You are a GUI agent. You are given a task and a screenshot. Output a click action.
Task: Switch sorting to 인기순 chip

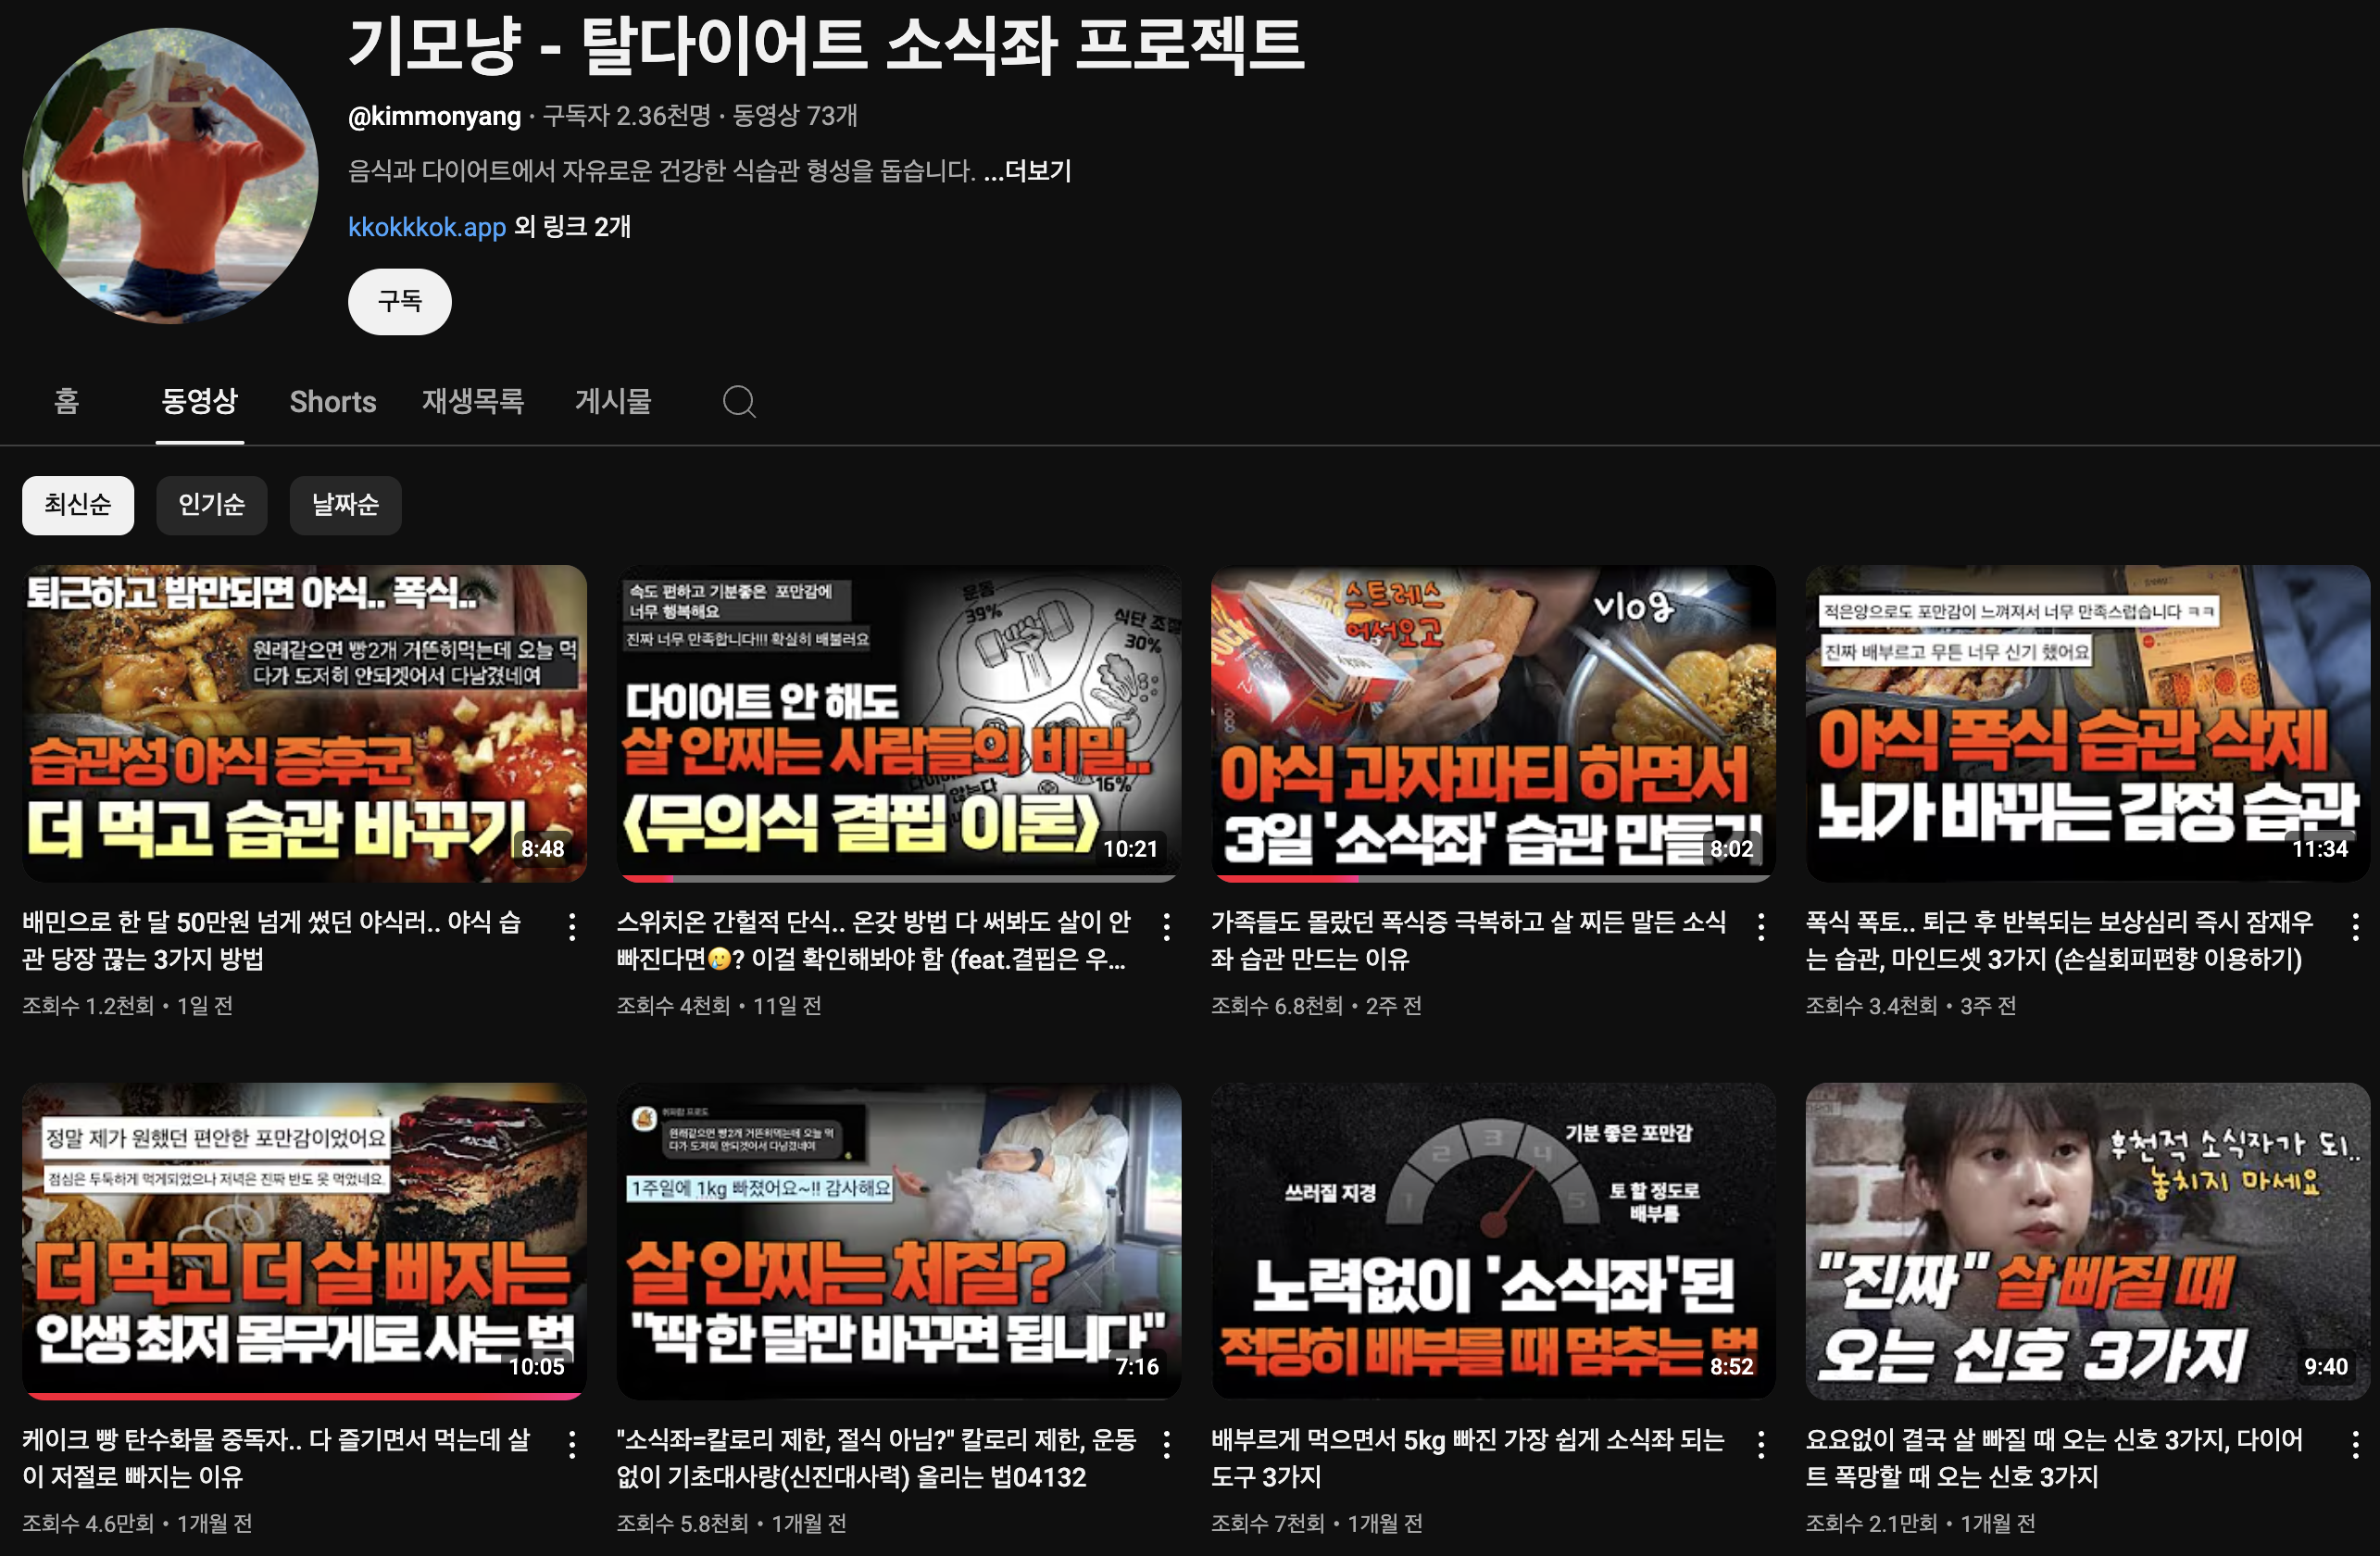pyautogui.click(x=211, y=505)
